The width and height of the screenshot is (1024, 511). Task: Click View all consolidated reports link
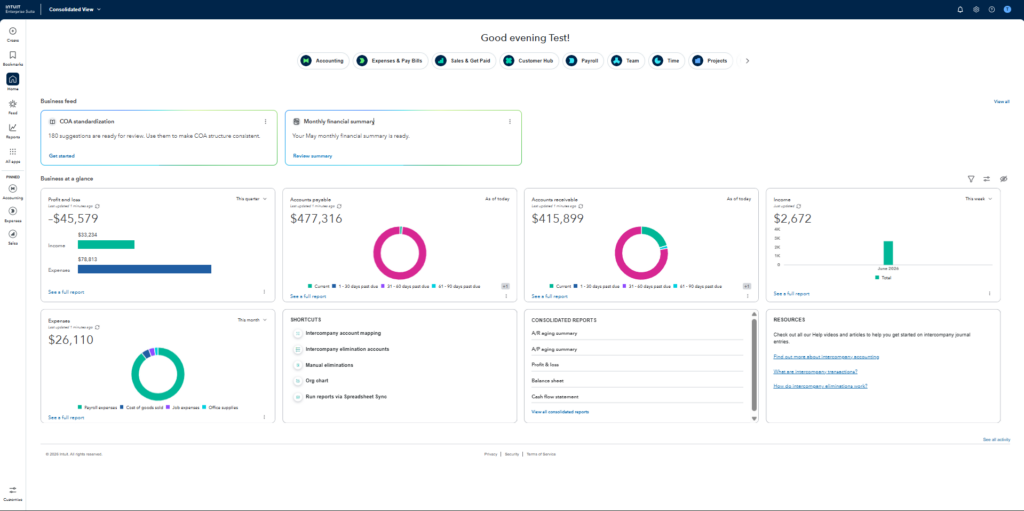(x=560, y=412)
